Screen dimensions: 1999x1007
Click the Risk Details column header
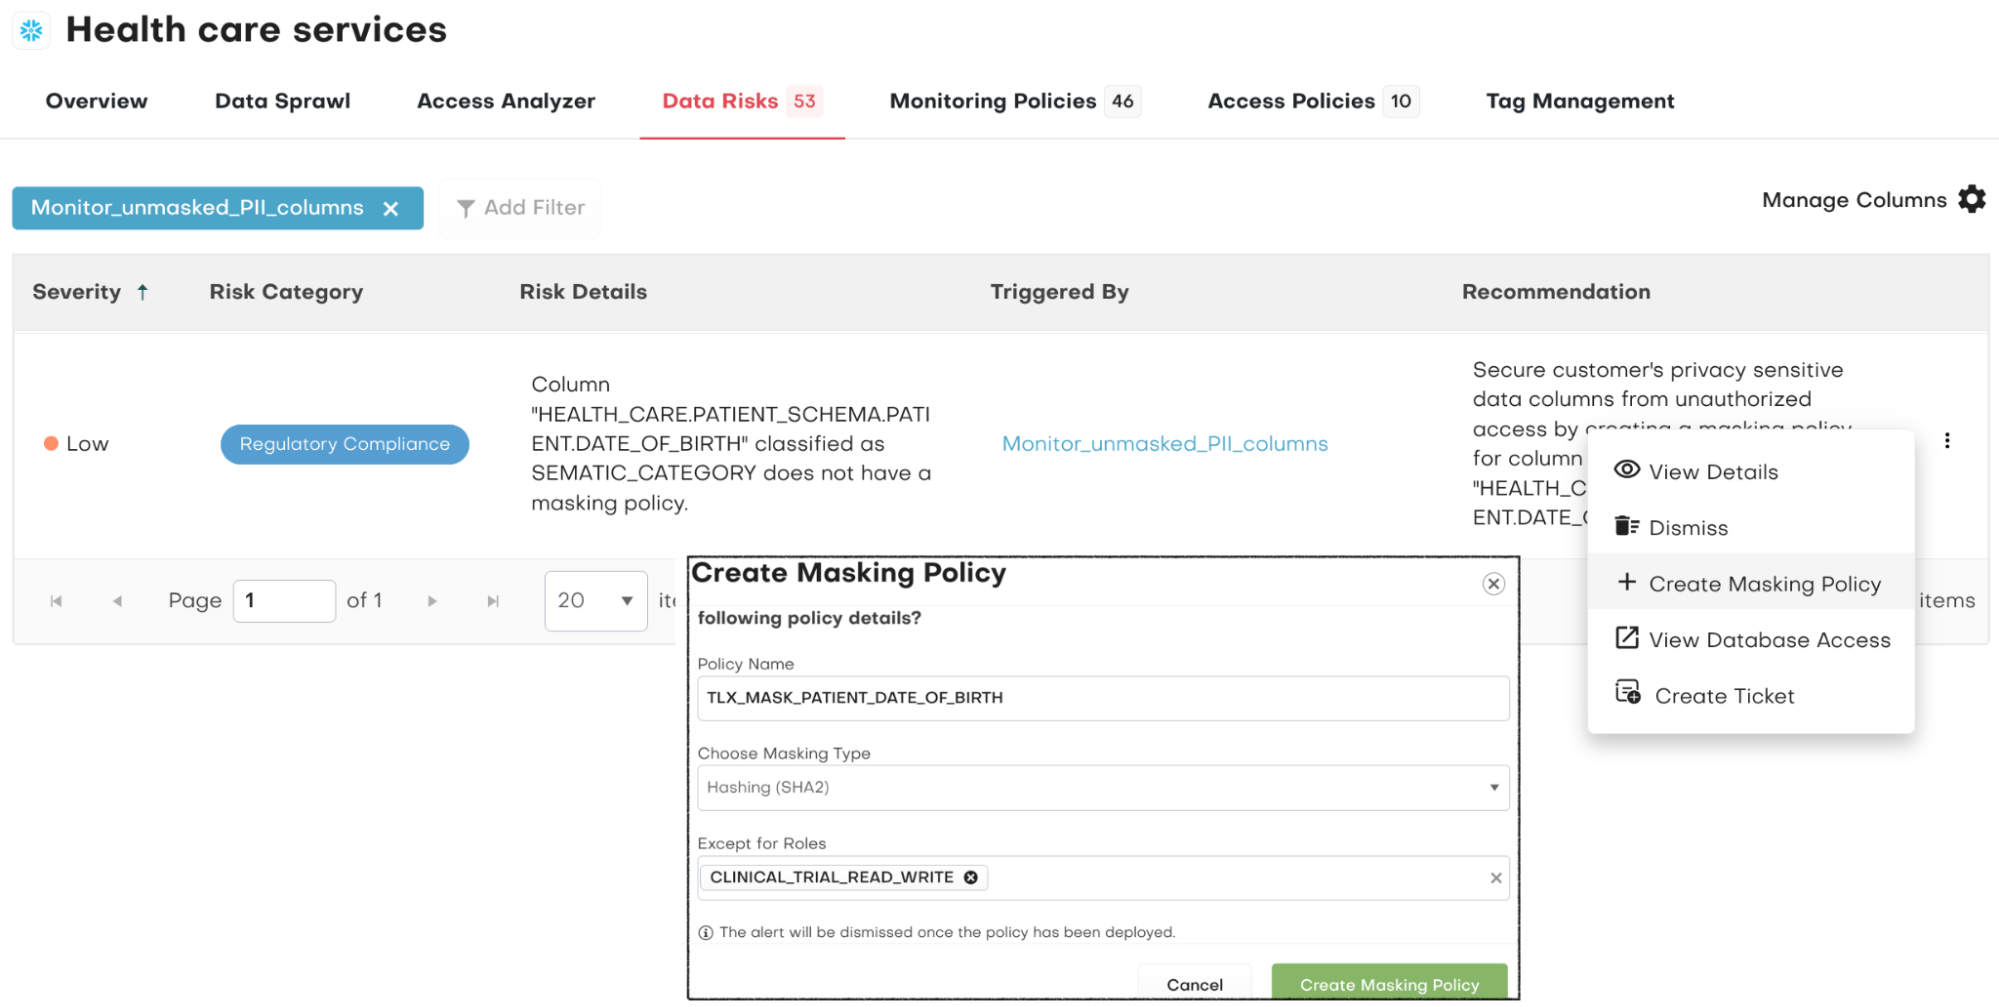[x=583, y=292]
